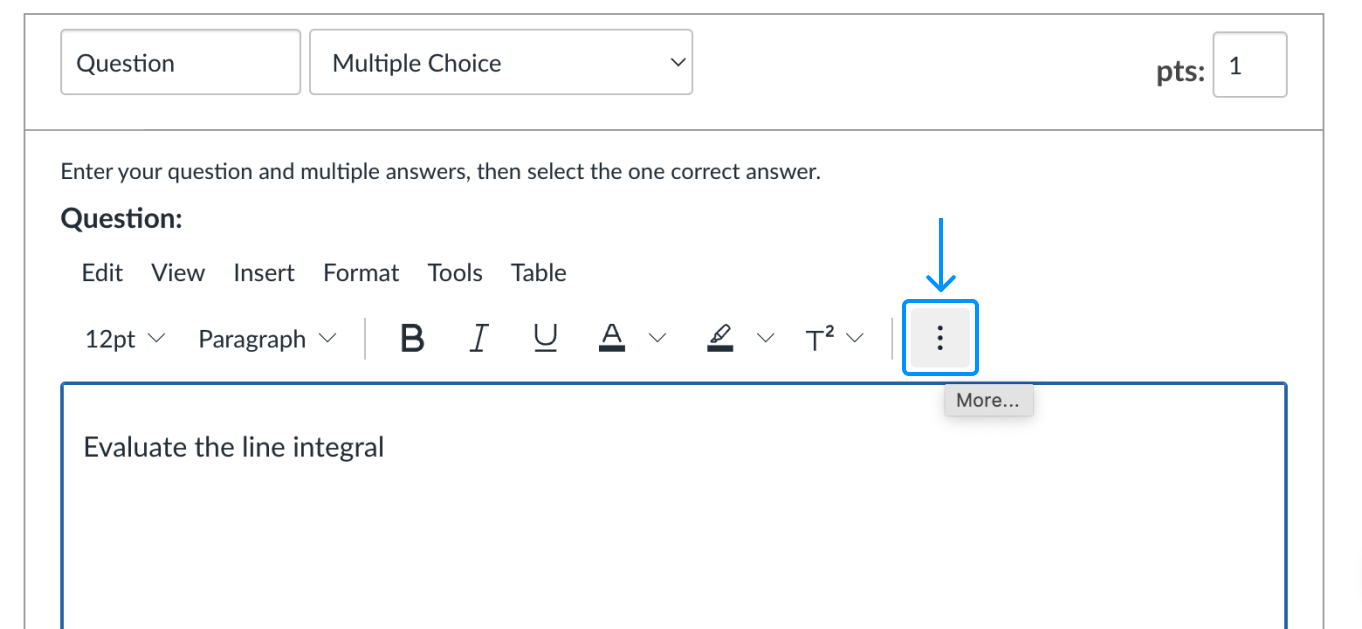Open the Format menu

[361, 273]
